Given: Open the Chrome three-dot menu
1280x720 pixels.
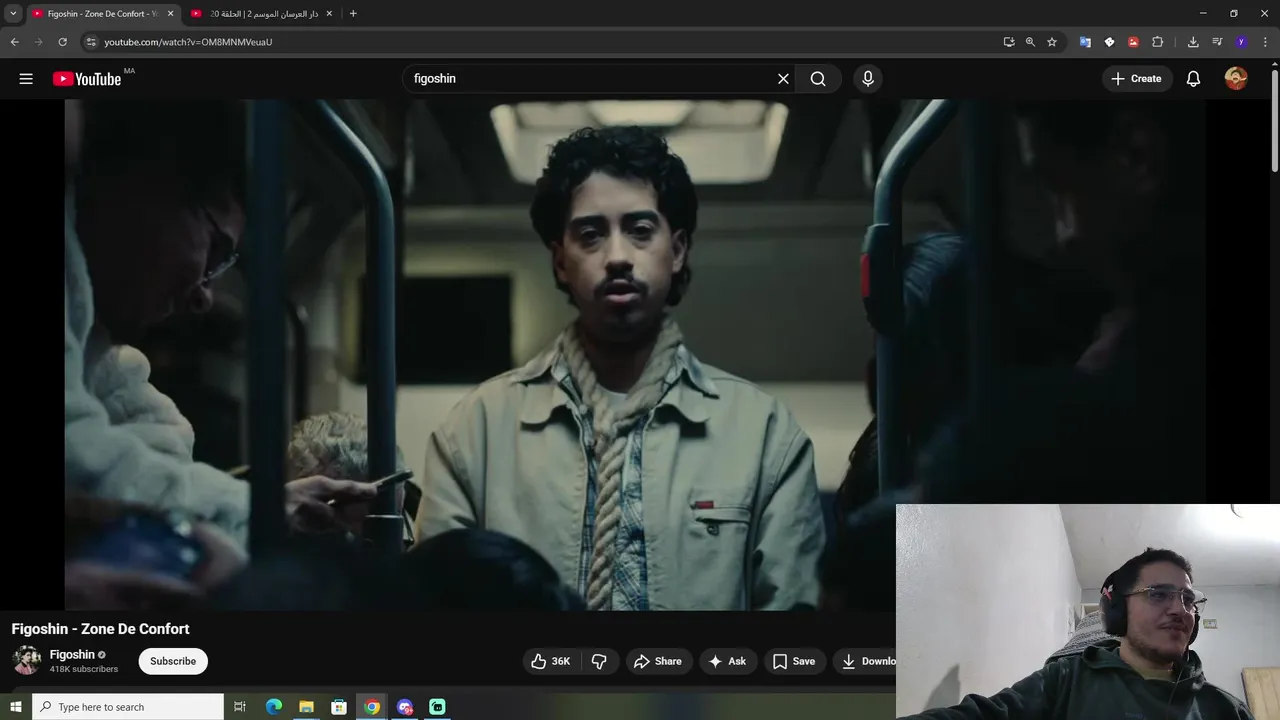Looking at the screenshot, I should 1266,42.
